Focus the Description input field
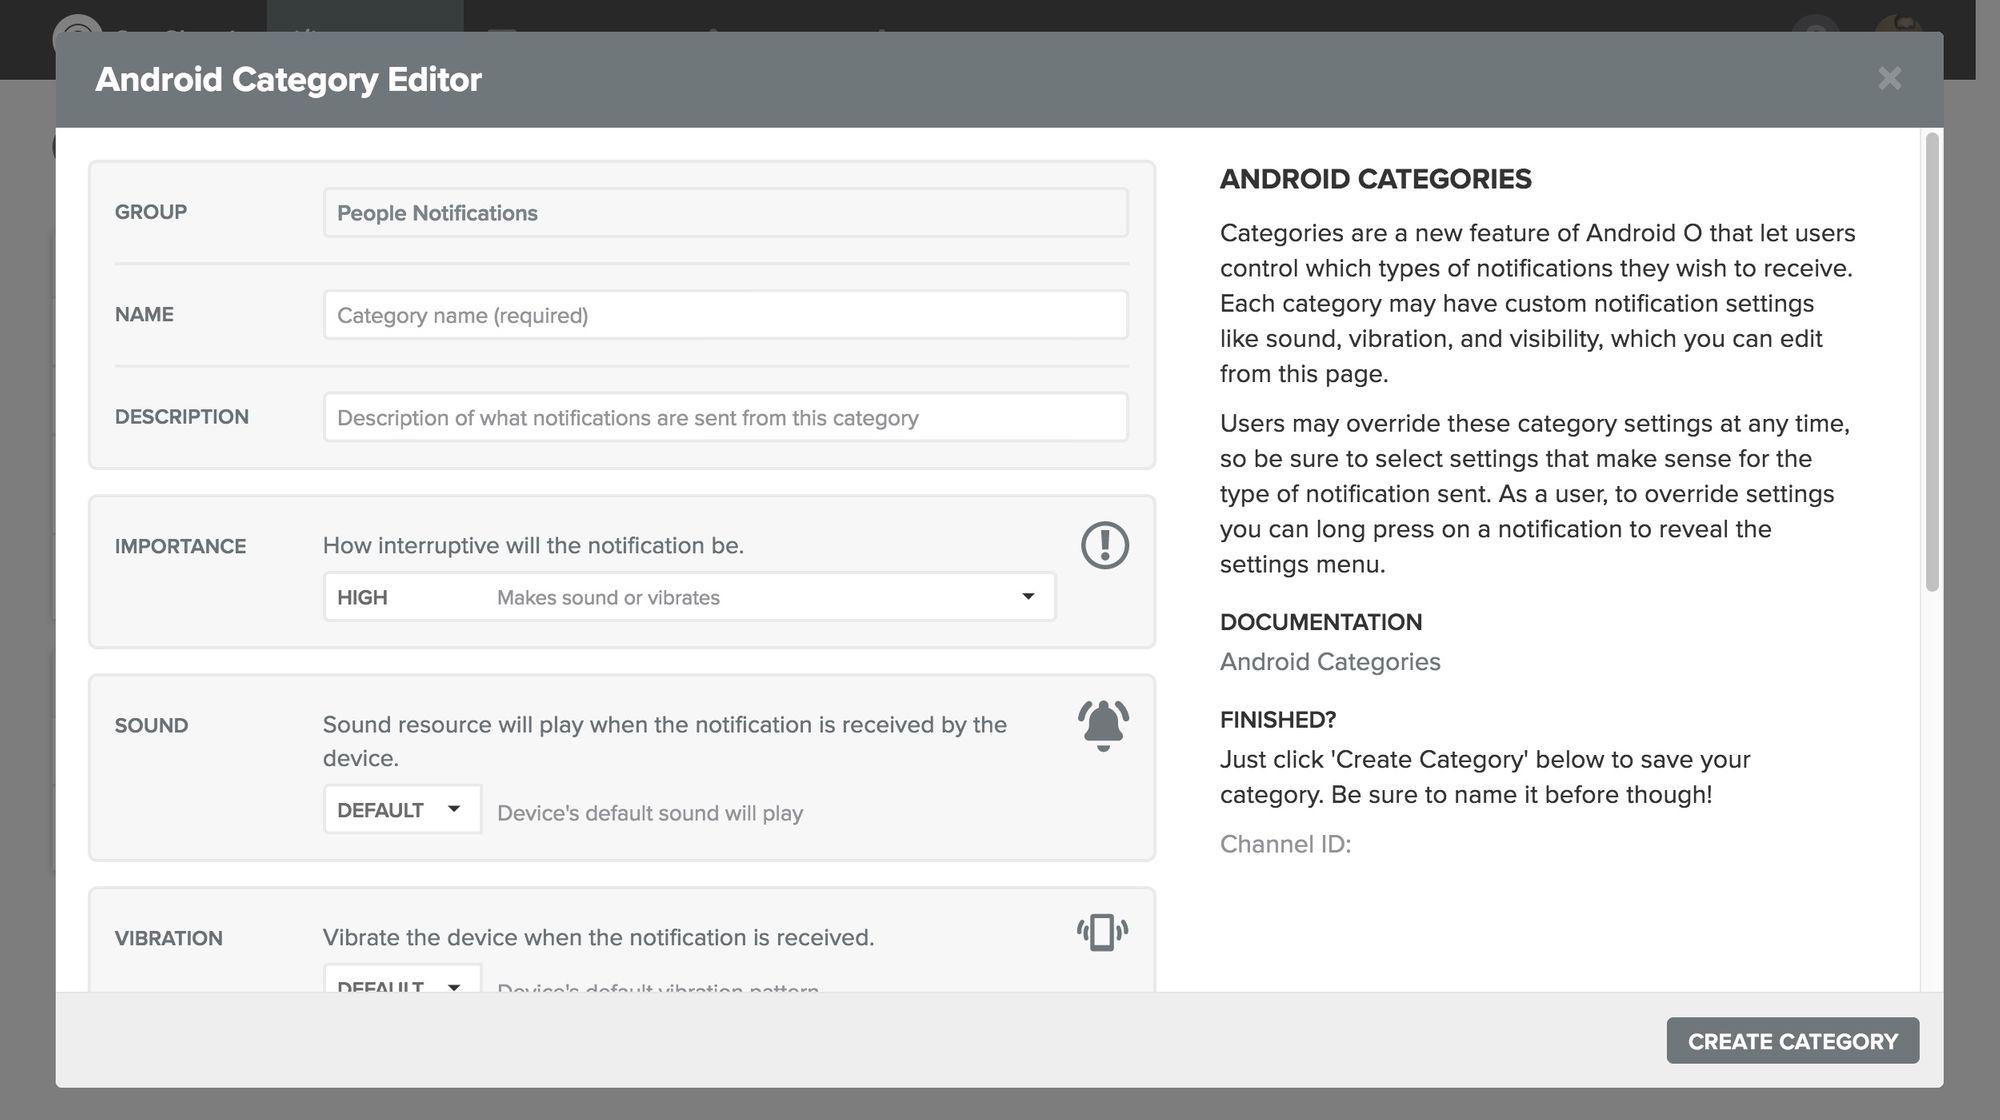This screenshot has width=2000, height=1120. click(725, 417)
